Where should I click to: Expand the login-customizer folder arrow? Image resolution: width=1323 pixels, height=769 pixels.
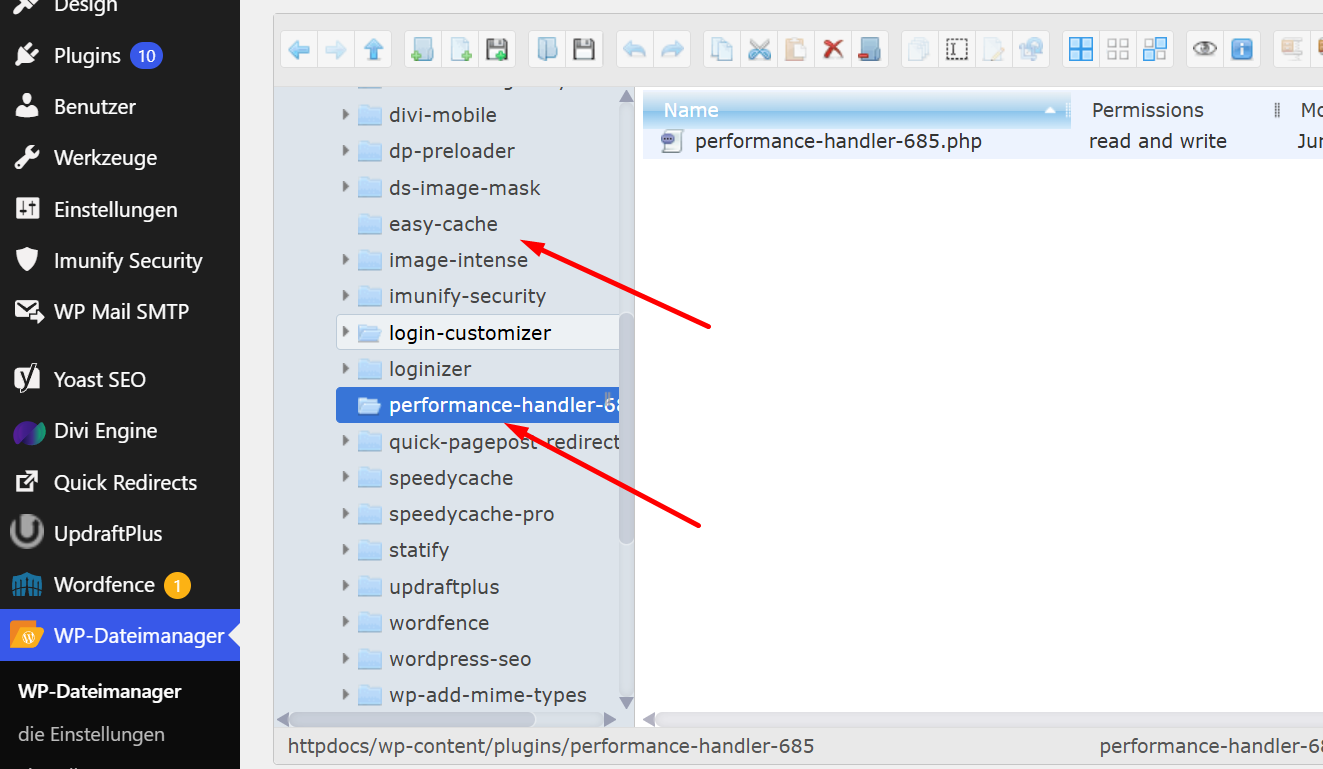(x=346, y=332)
